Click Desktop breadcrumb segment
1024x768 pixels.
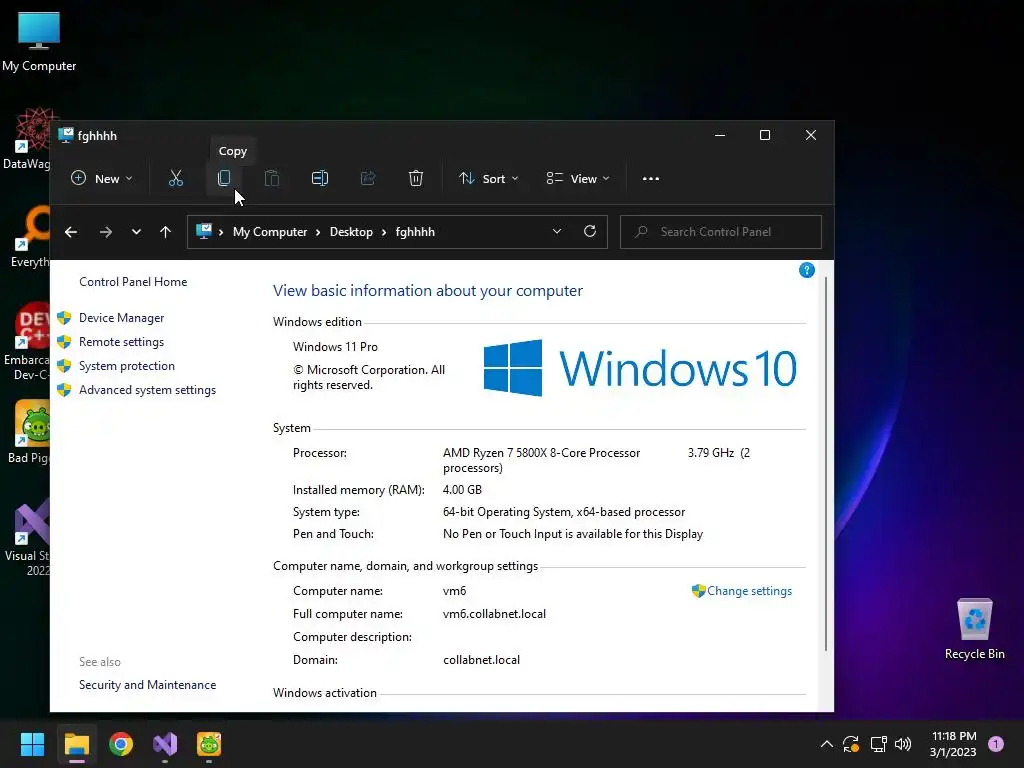pyautogui.click(x=351, y=232)
